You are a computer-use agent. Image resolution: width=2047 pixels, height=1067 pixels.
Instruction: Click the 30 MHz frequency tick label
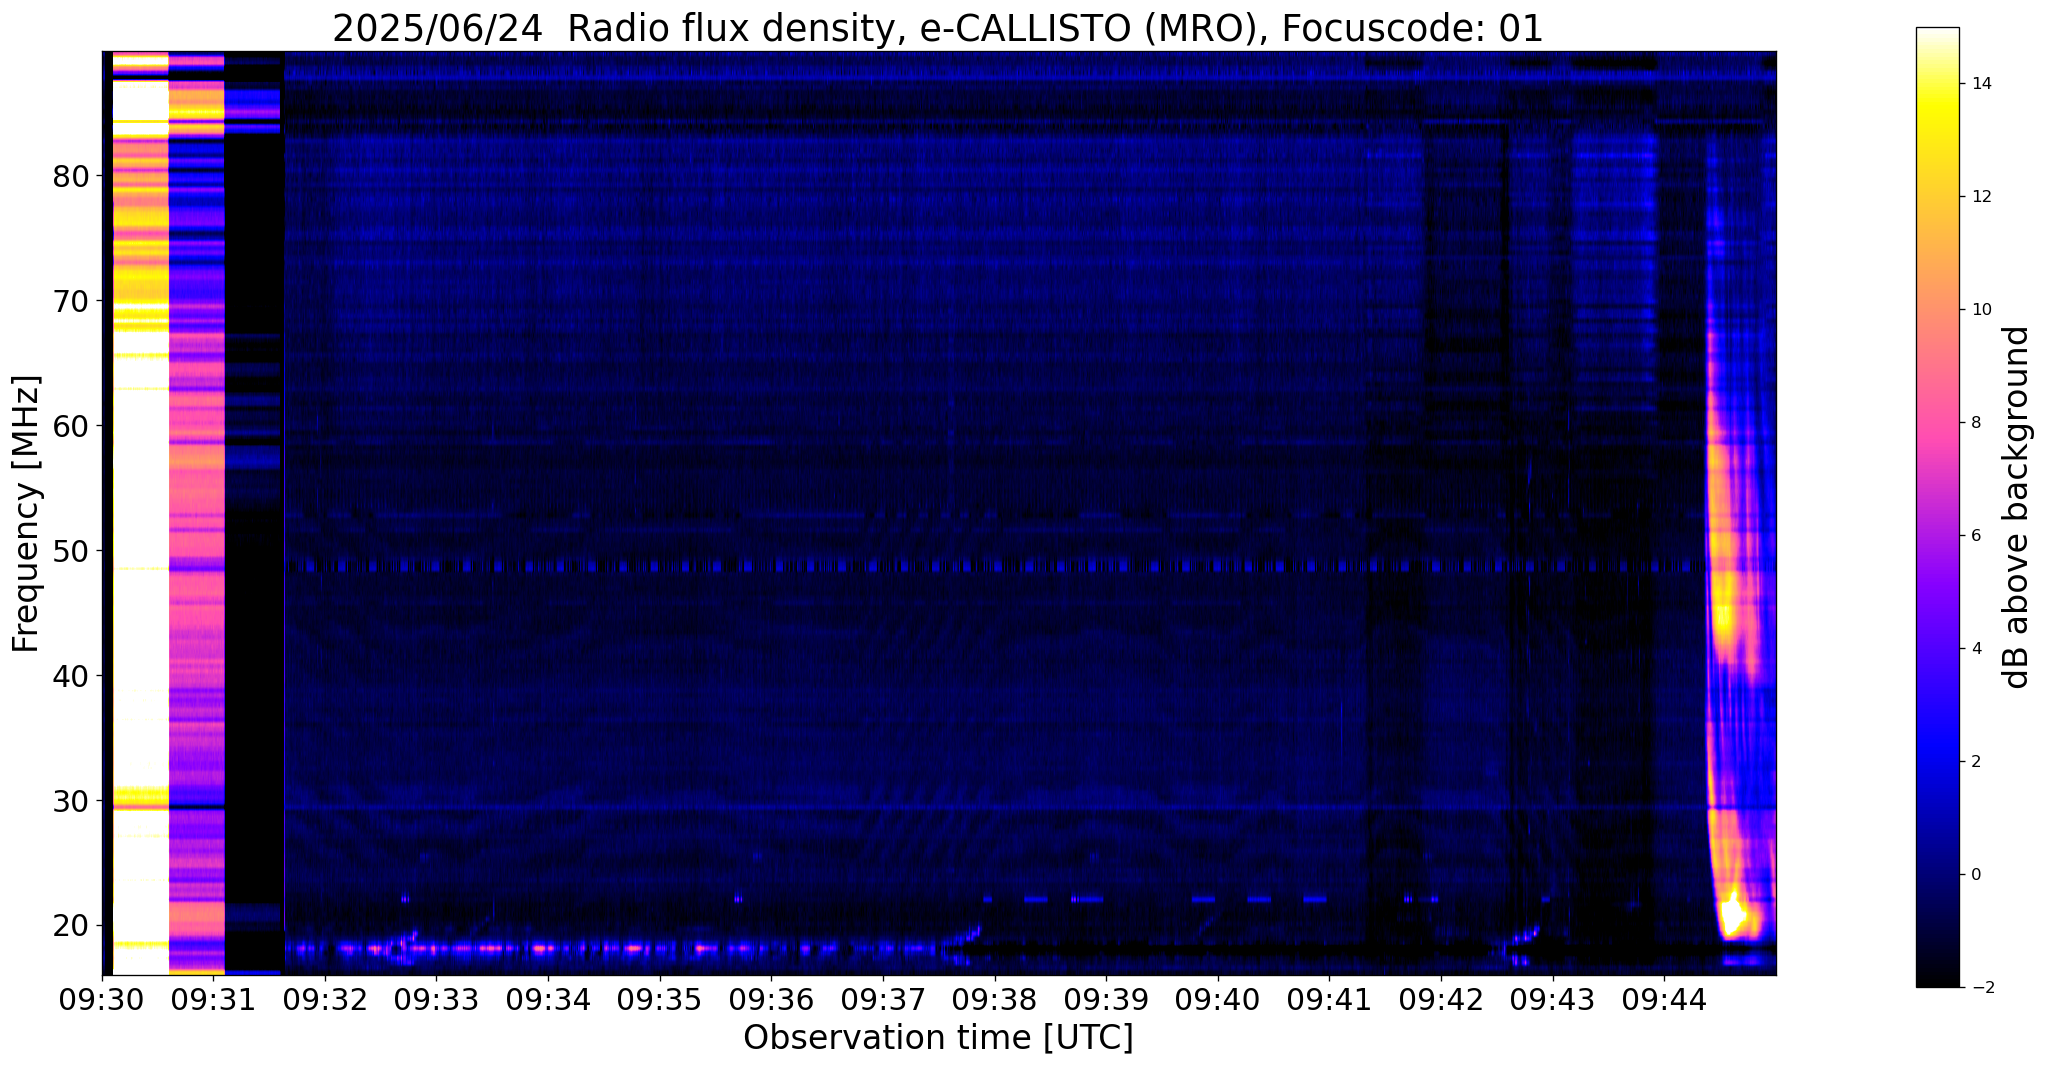(70, 802)
